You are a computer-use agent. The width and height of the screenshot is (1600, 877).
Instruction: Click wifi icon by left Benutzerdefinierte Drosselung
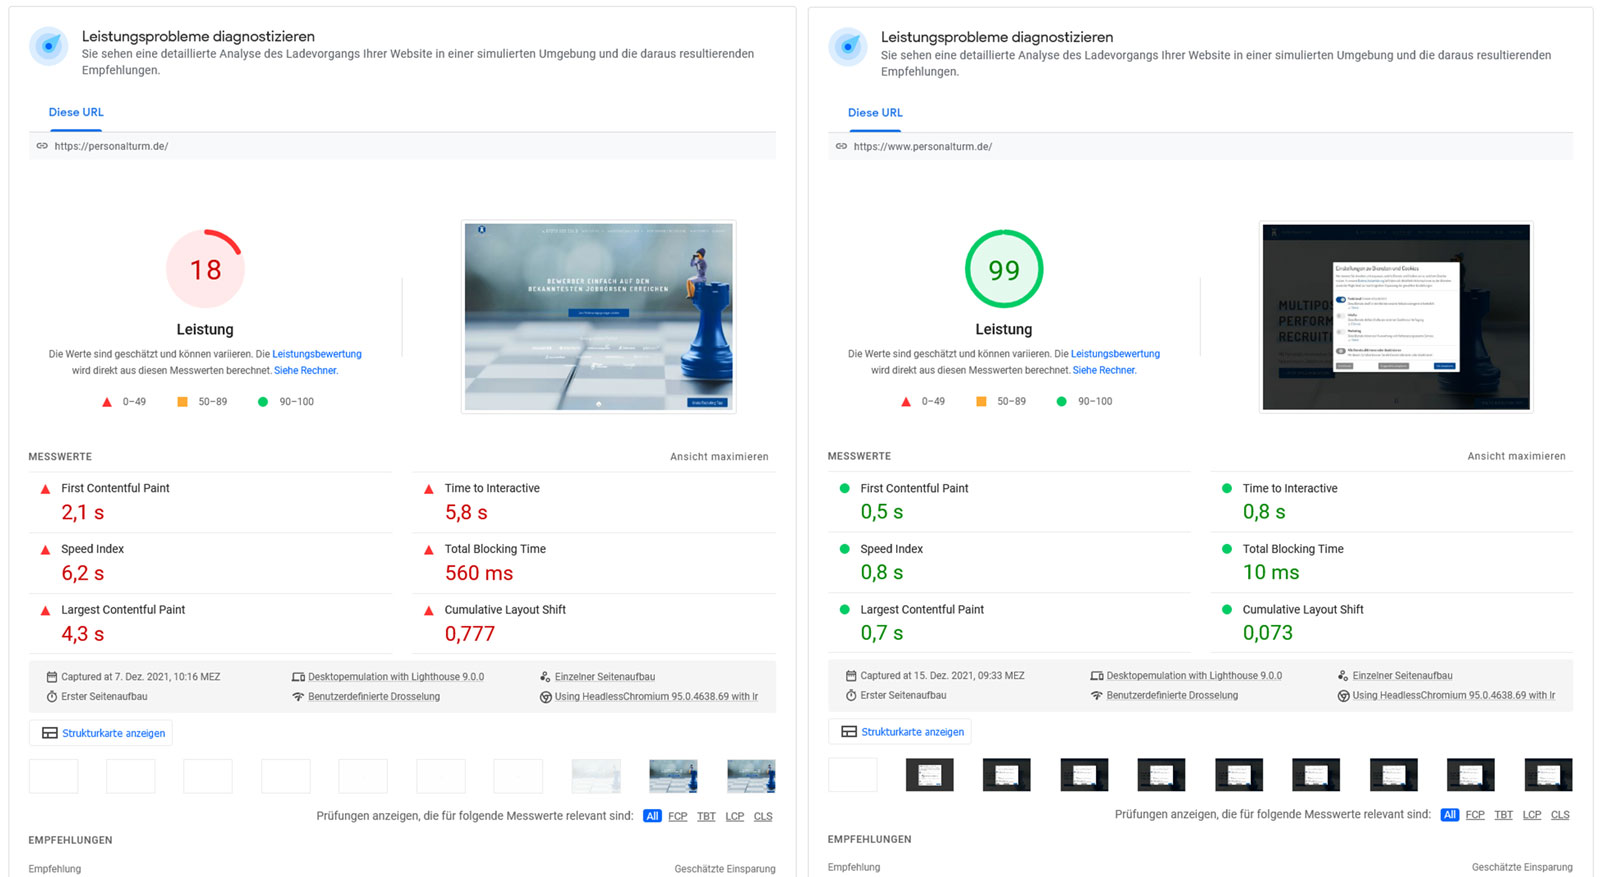tap(298, 697)
